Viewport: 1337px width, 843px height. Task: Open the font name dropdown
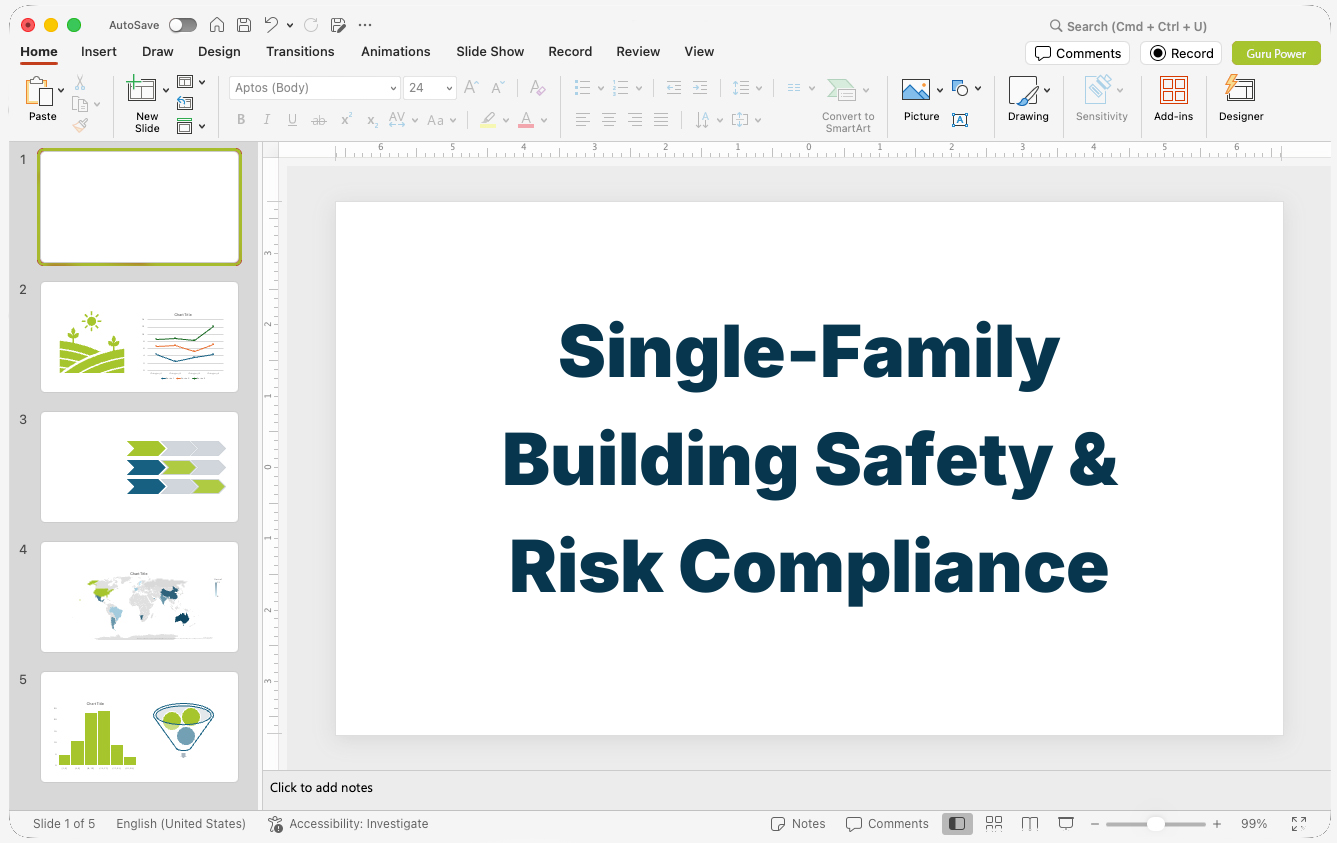click(x=393, y=88)
